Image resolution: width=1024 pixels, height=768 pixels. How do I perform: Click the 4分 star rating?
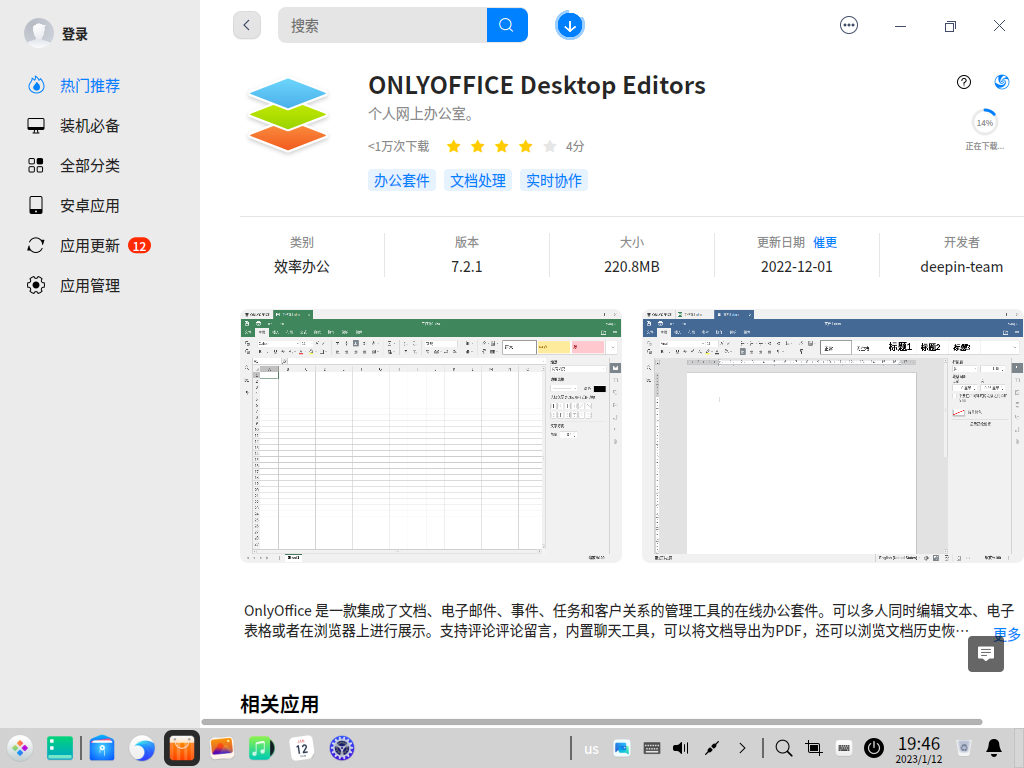[515, 146]
